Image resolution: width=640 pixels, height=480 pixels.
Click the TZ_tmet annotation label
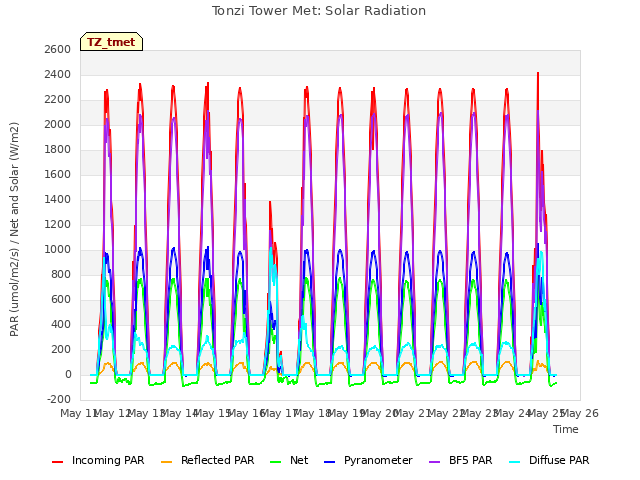click(x=111, y=42)
